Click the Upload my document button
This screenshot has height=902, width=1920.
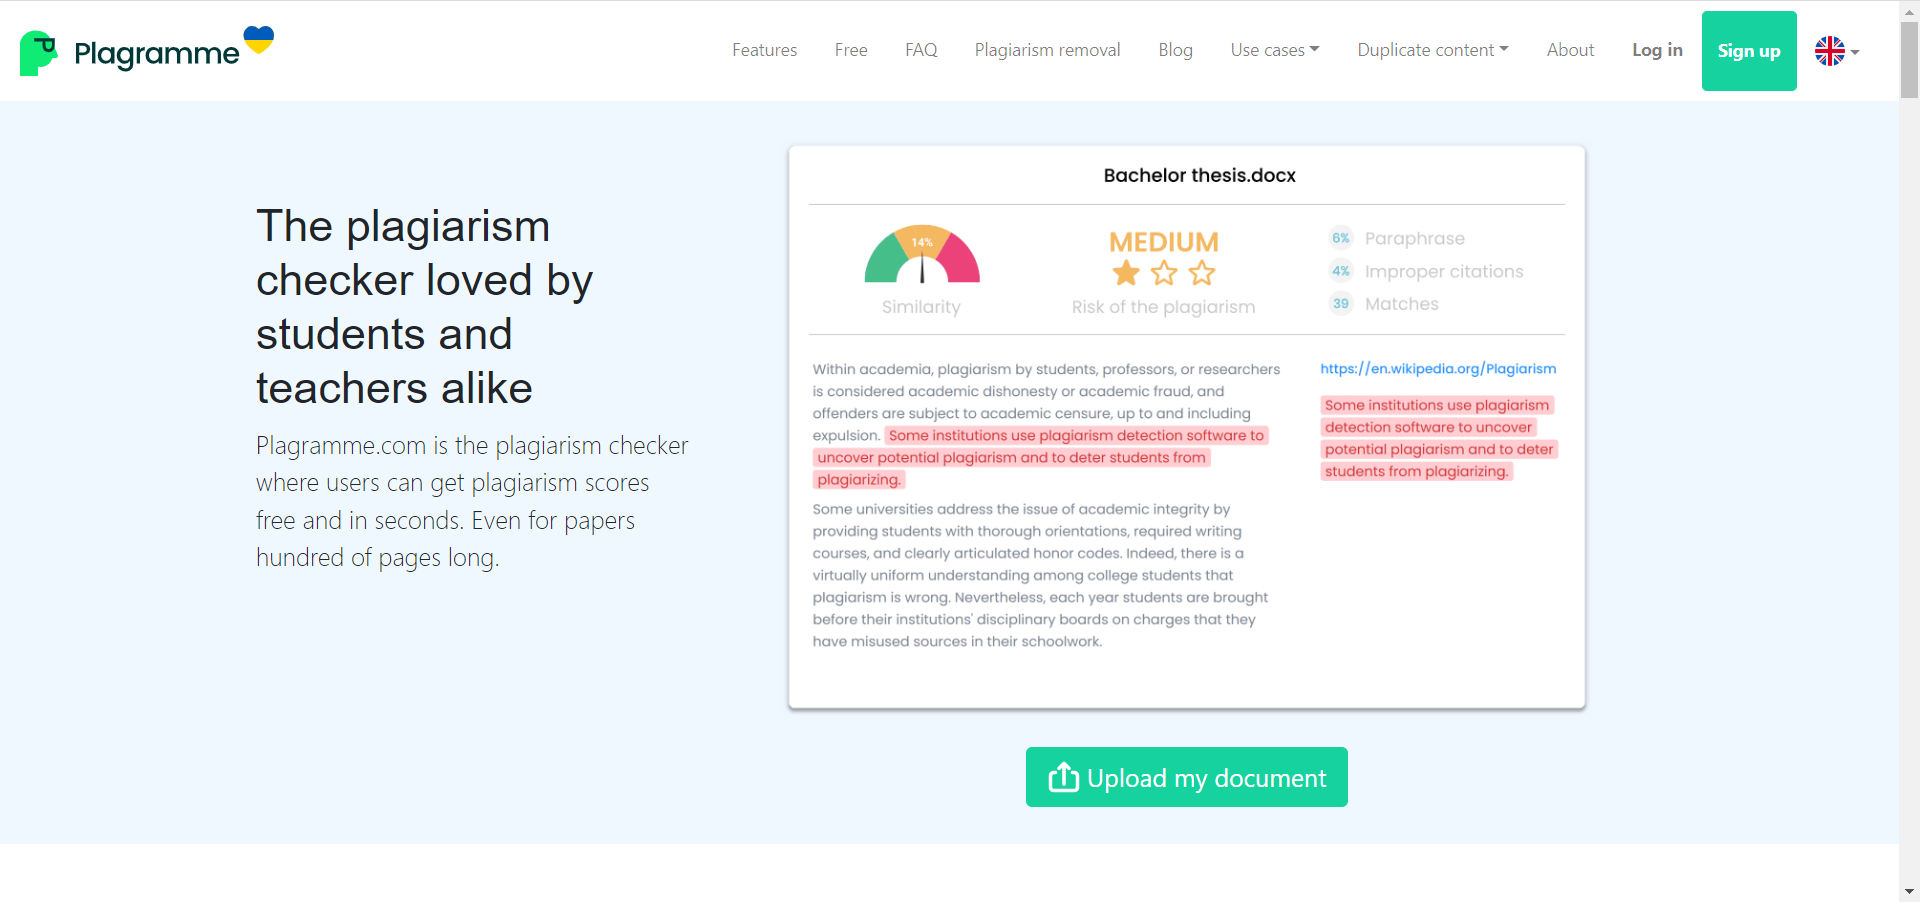tap(1187, 777)
